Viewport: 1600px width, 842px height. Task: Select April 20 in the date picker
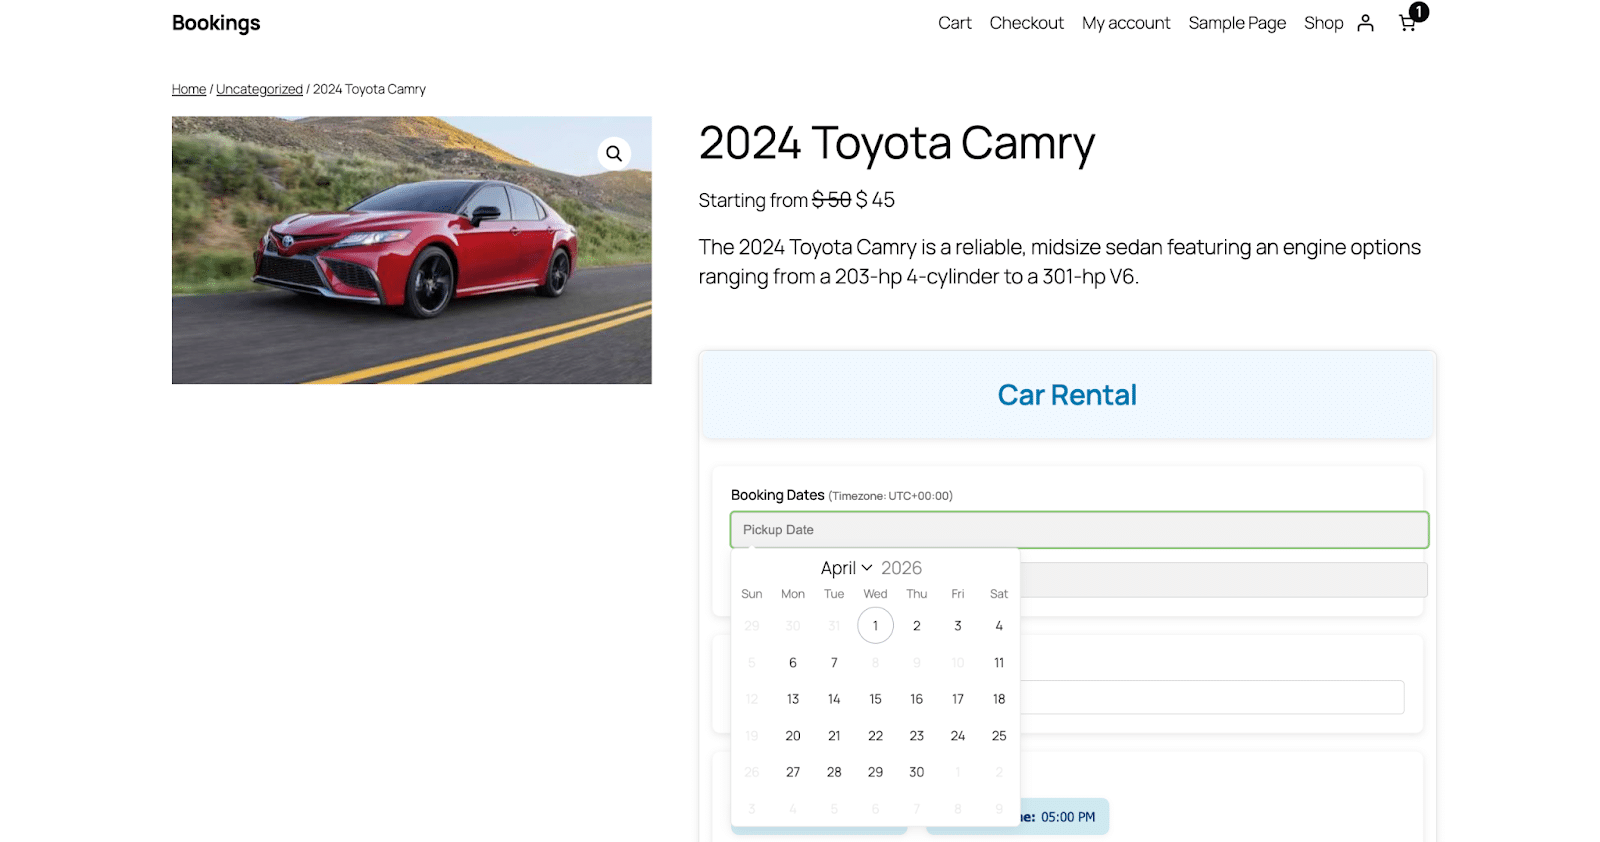coord(793,736)
